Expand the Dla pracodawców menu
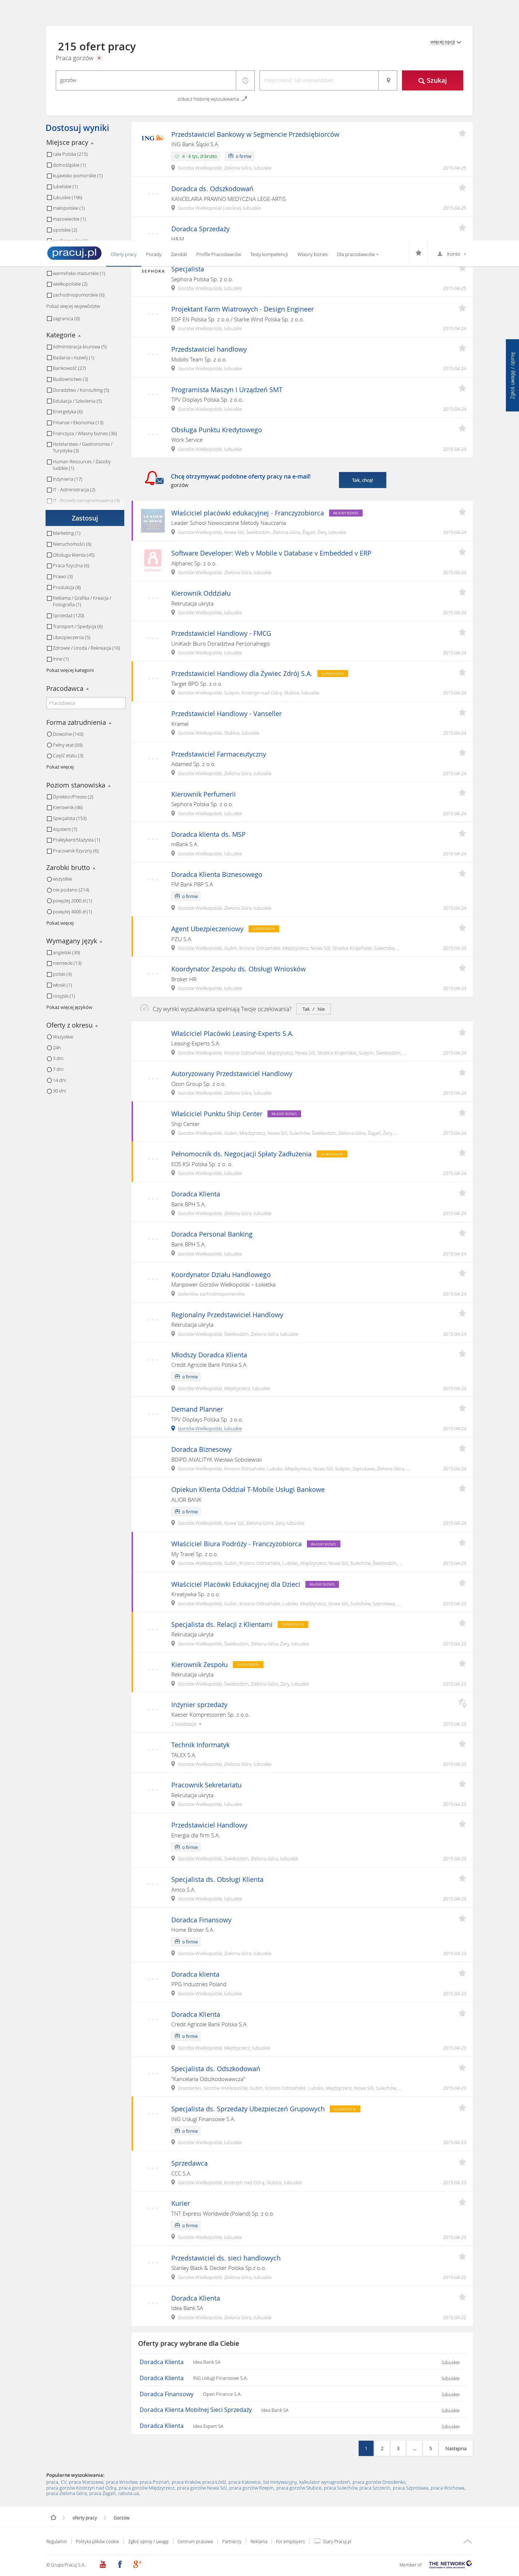This screenshot has width=519, height=2576. 357,254
